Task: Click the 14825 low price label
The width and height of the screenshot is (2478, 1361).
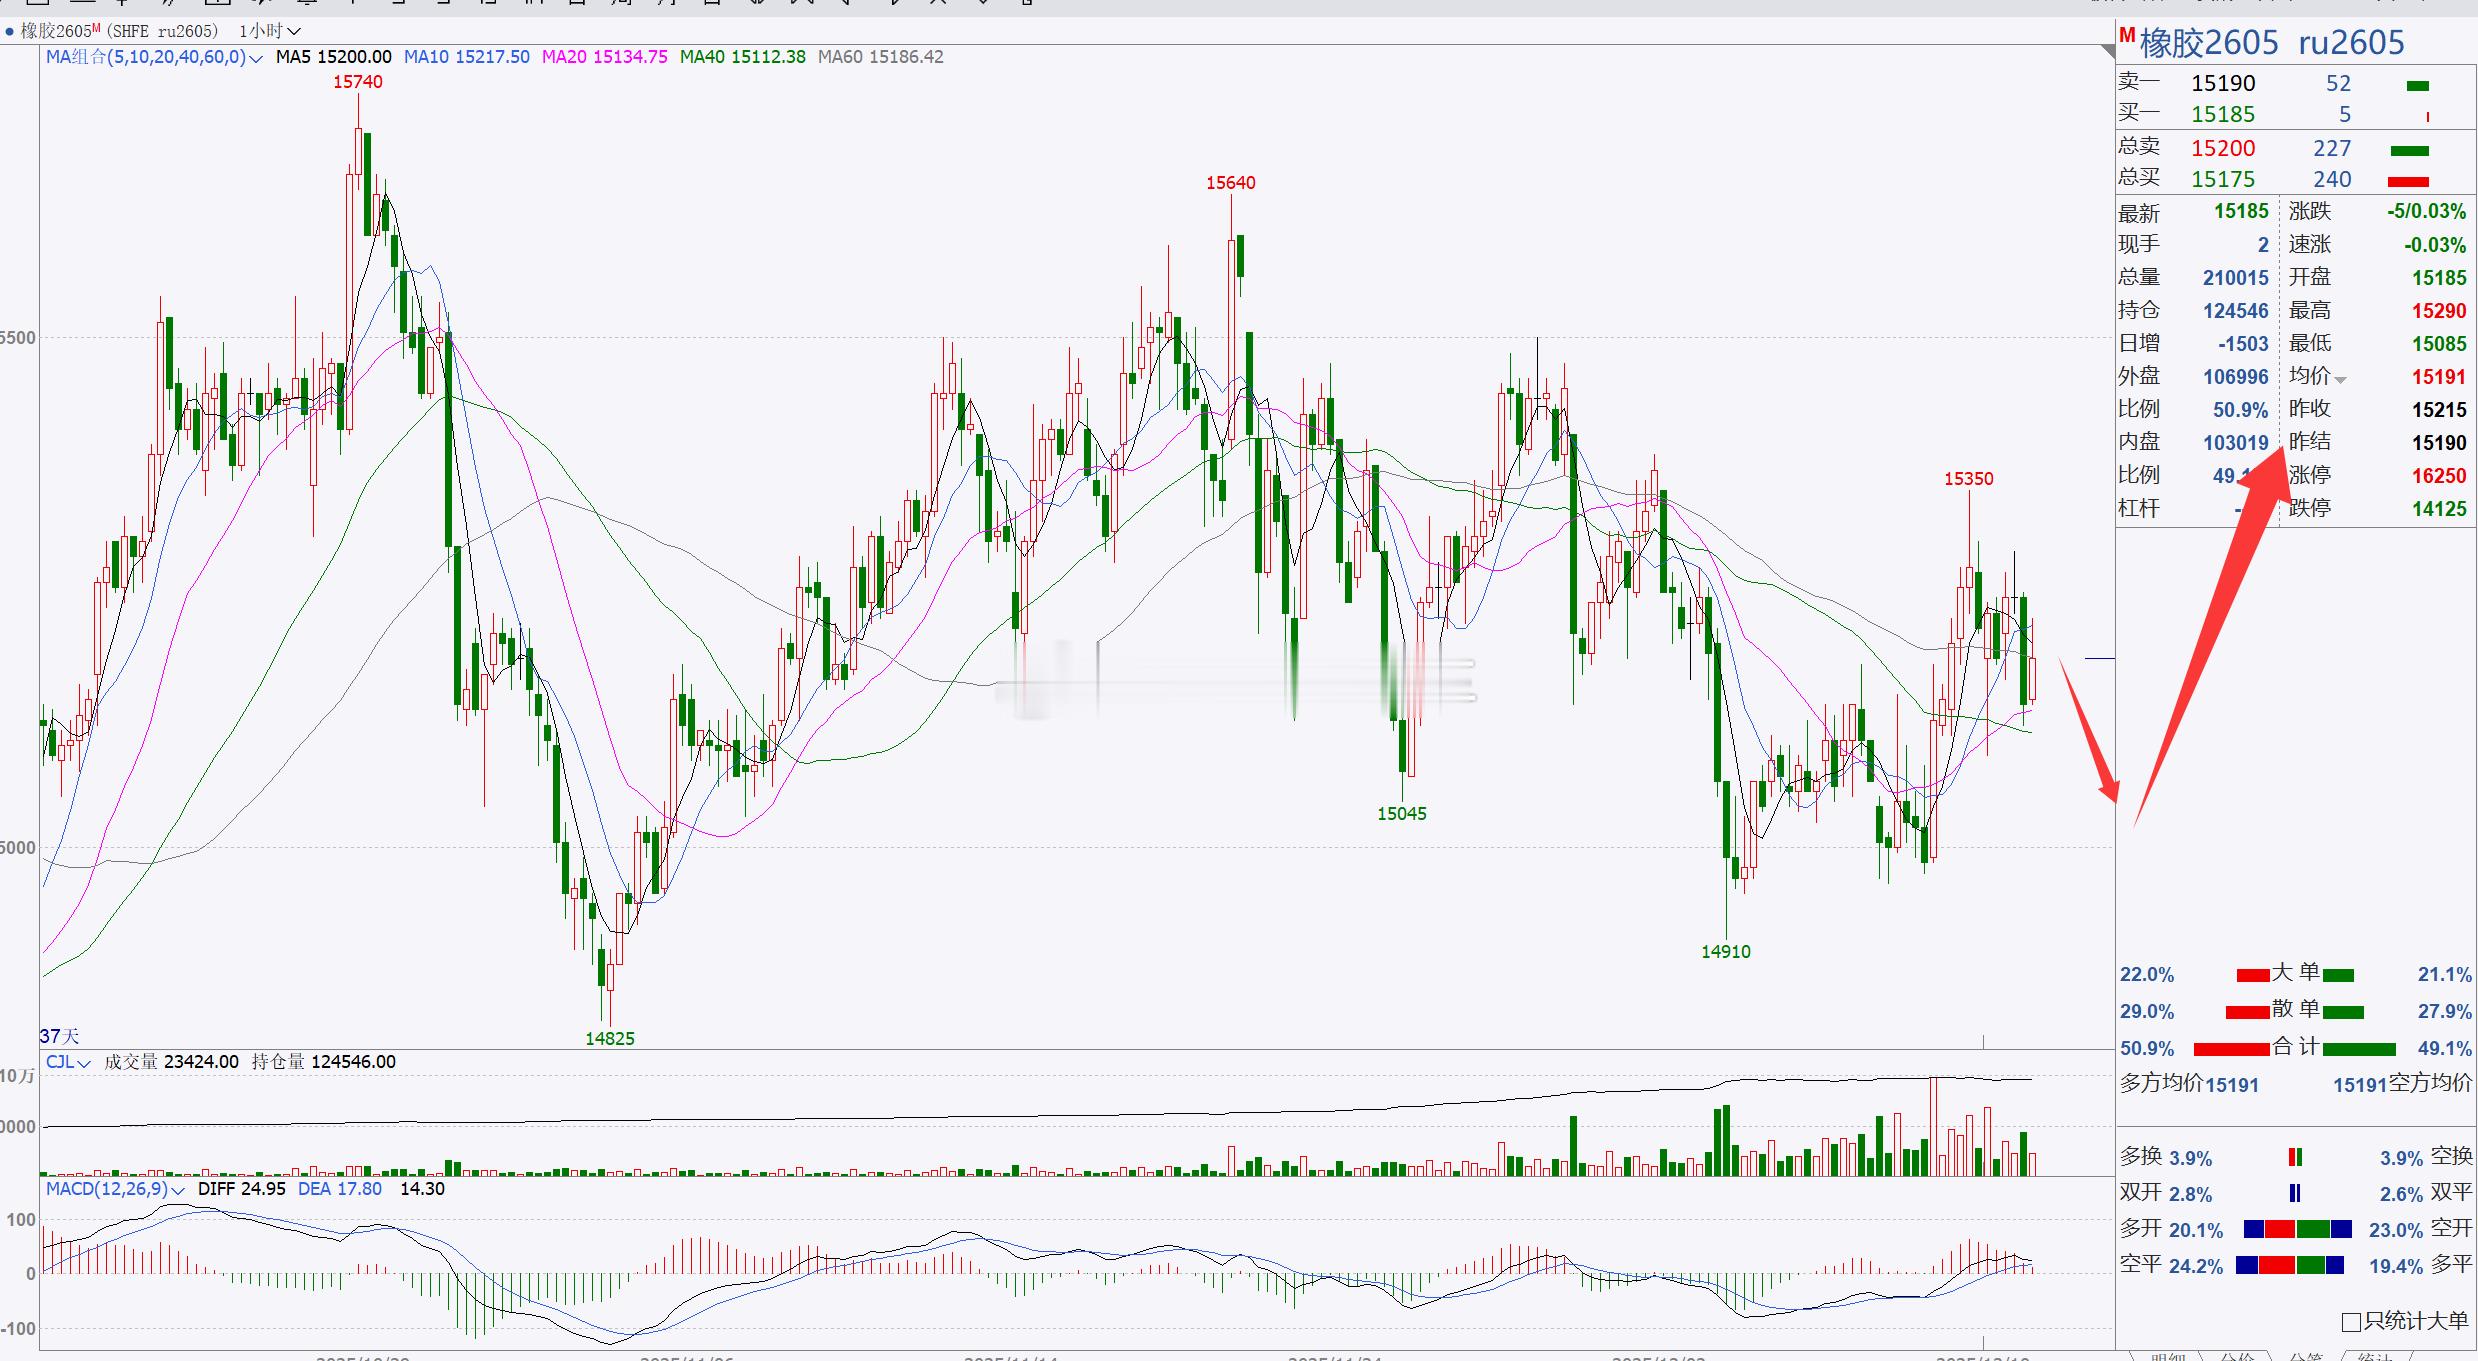Action: 610,1038
